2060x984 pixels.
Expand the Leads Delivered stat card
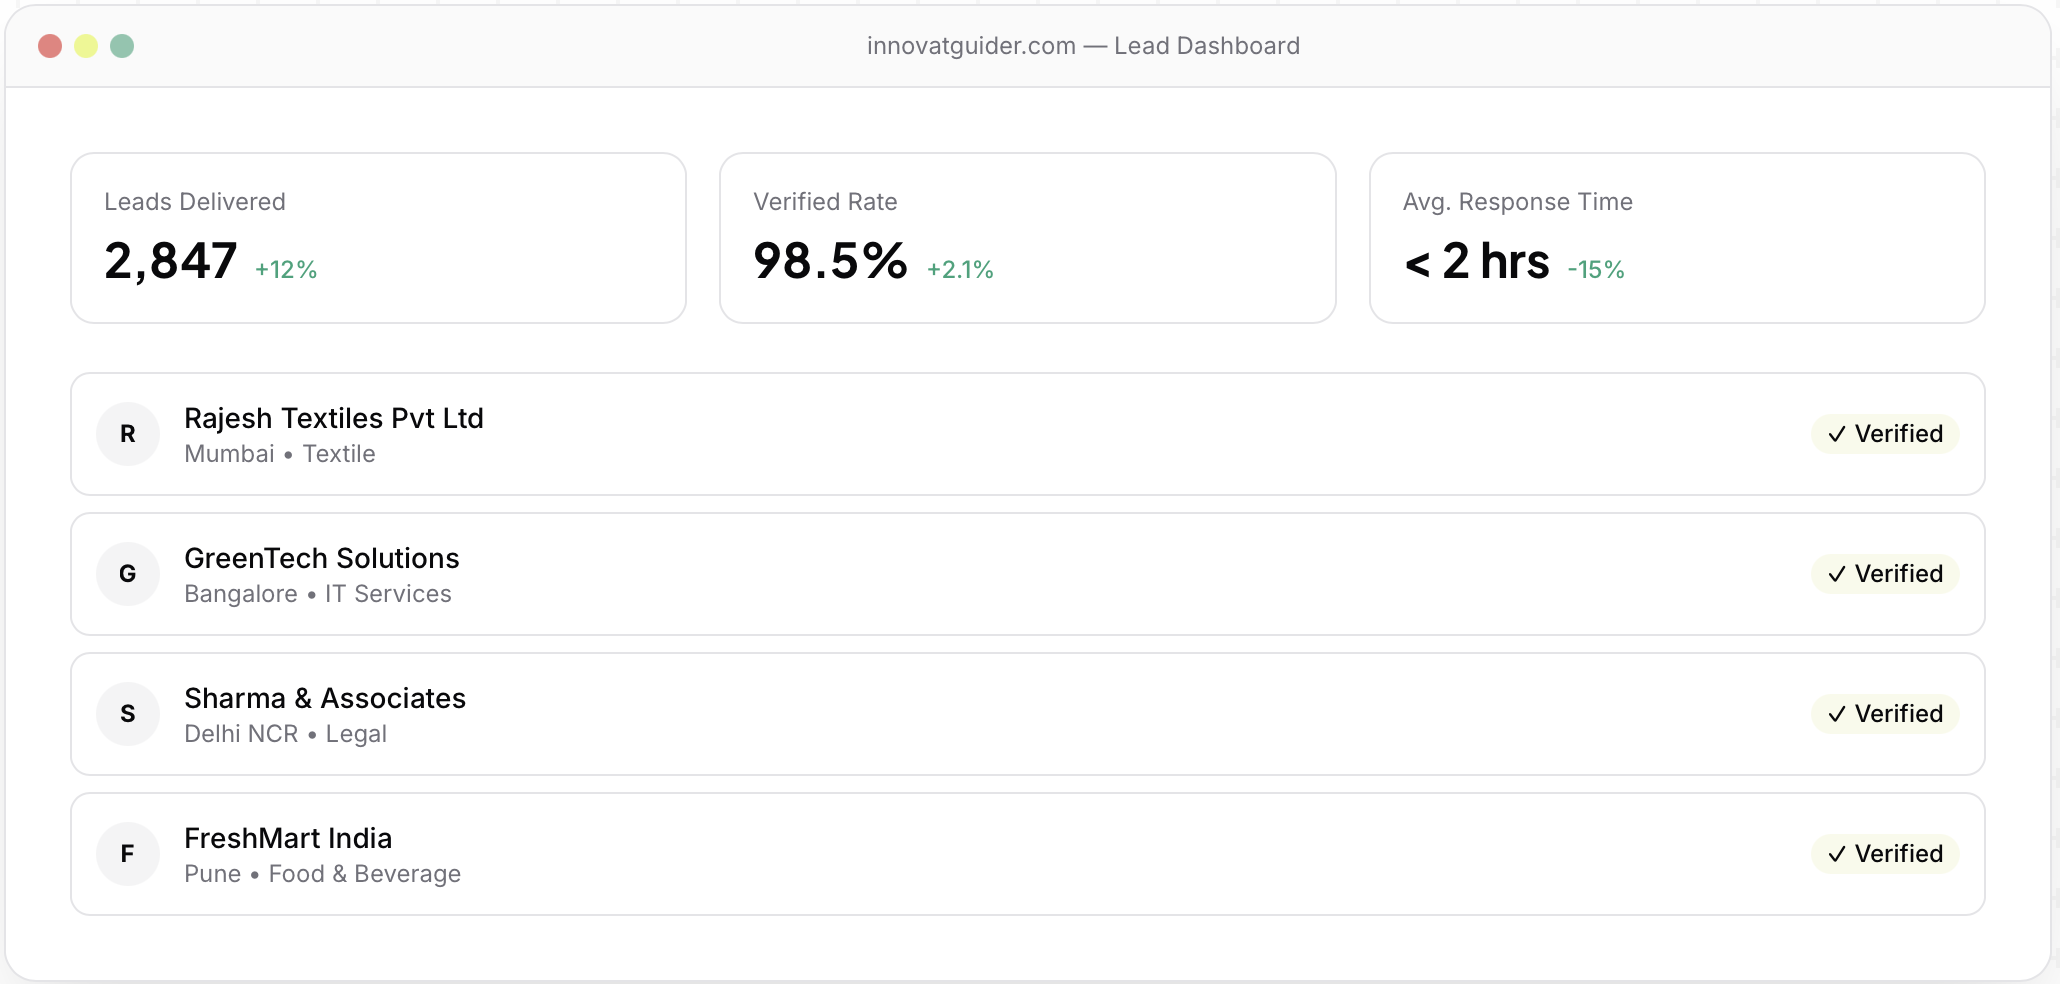378,238
